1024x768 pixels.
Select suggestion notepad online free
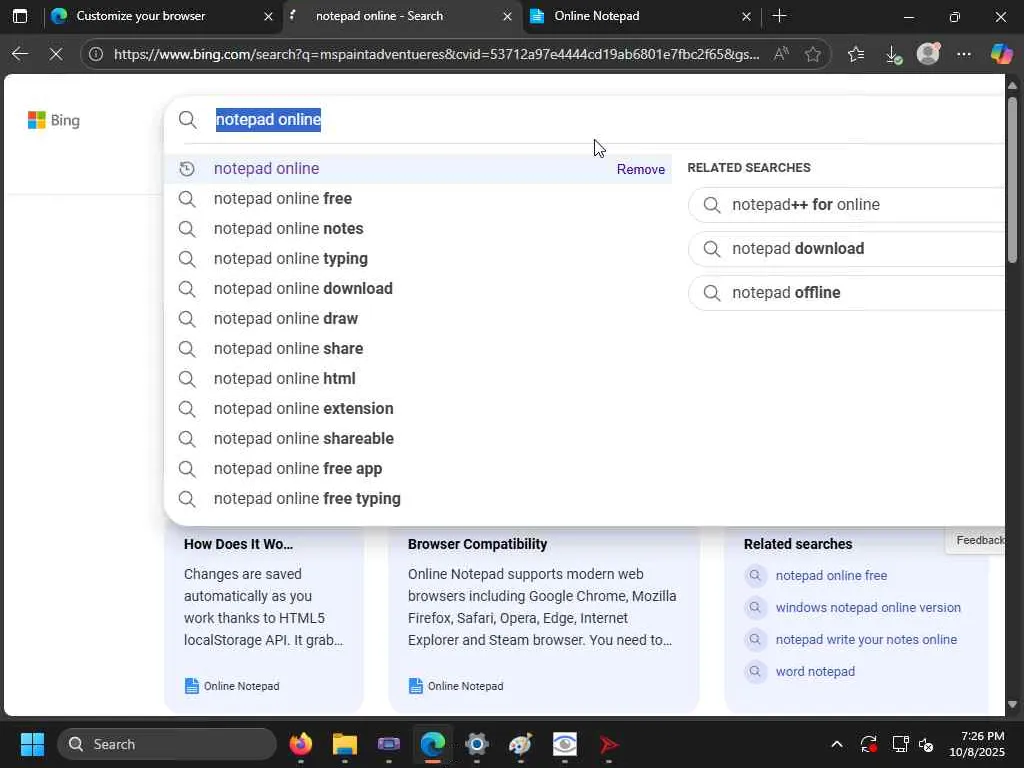(x=418, y=199)
